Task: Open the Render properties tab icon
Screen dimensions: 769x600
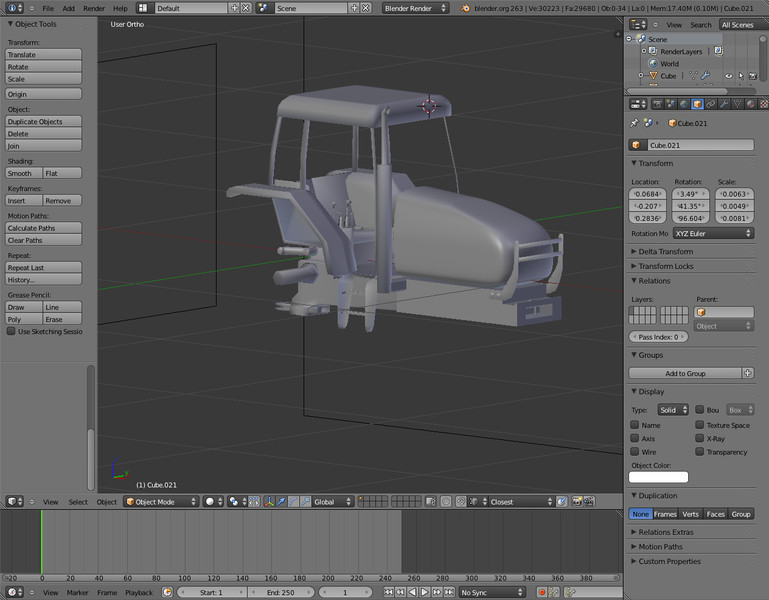Action: tap(657, 104)
